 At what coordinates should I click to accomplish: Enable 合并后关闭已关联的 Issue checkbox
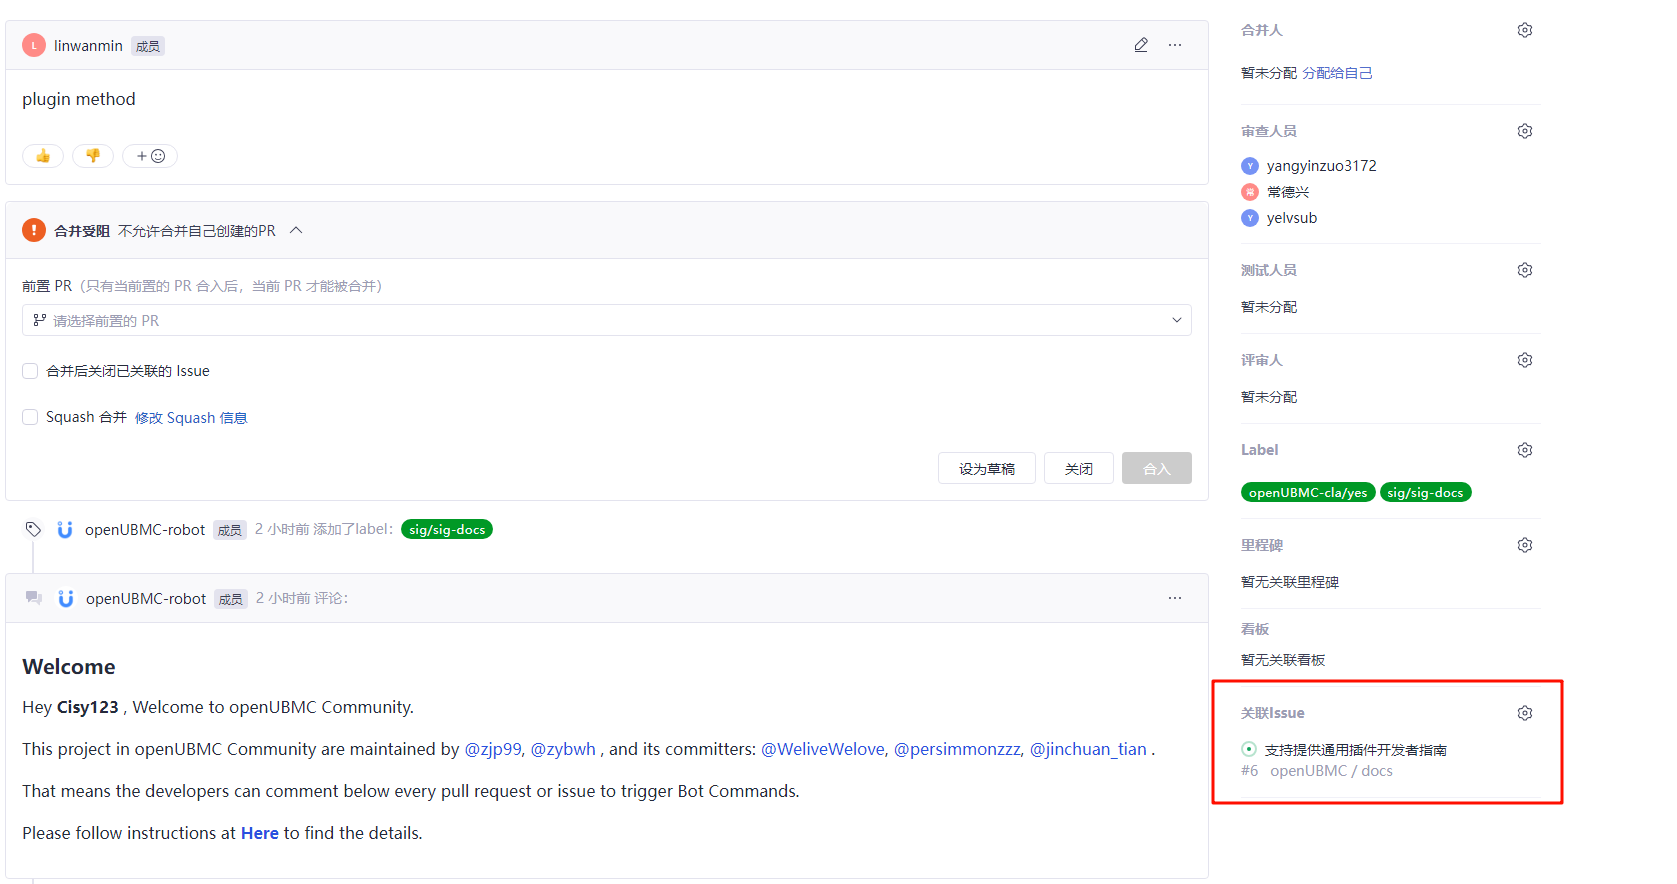point(30,371)
